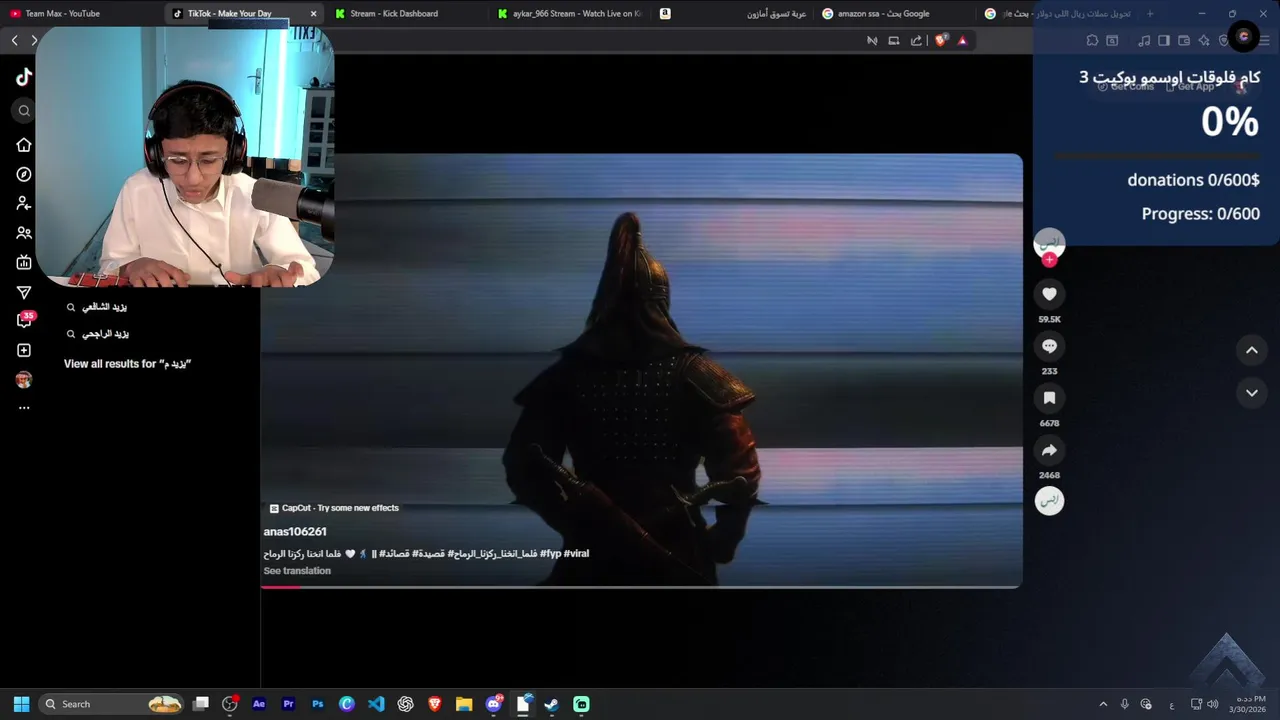Open Visual Studio Code from taskbar
The height and width of the screenshot is (720, 1280).
point(376,704)
